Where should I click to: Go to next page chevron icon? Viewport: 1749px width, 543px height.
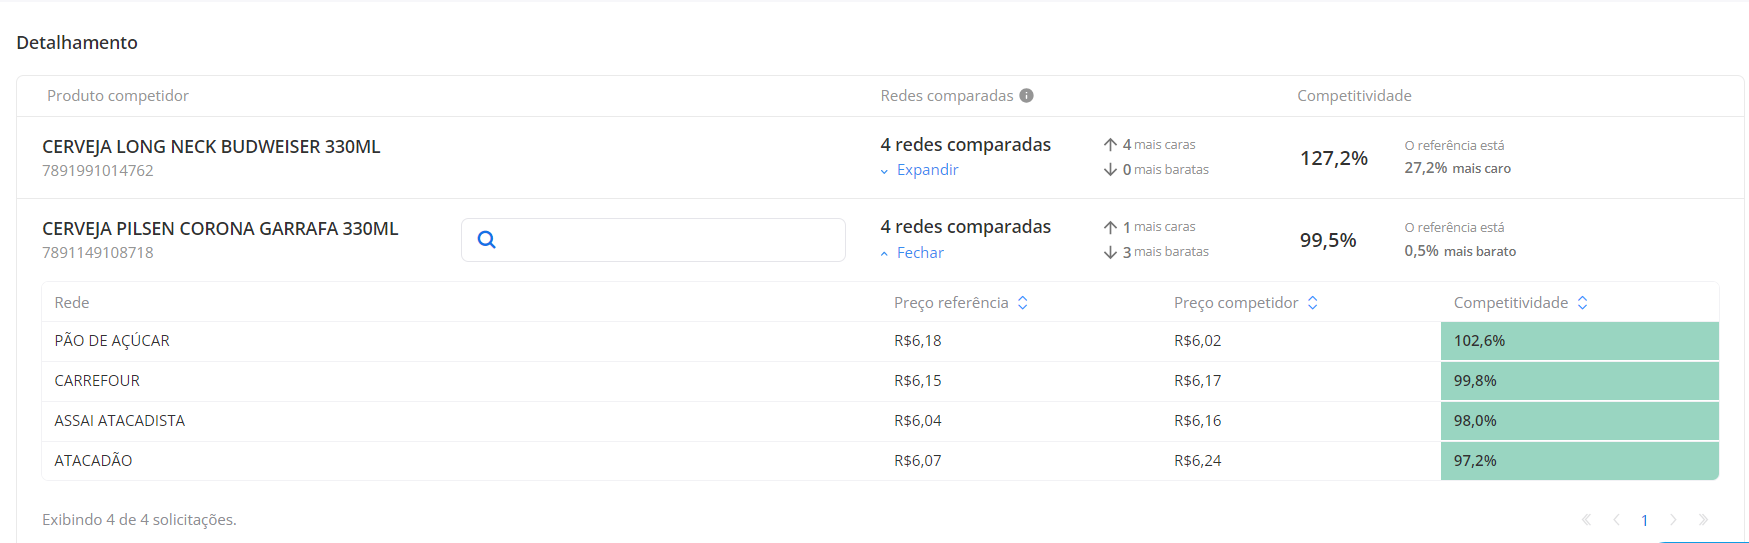coord(1673,520)
